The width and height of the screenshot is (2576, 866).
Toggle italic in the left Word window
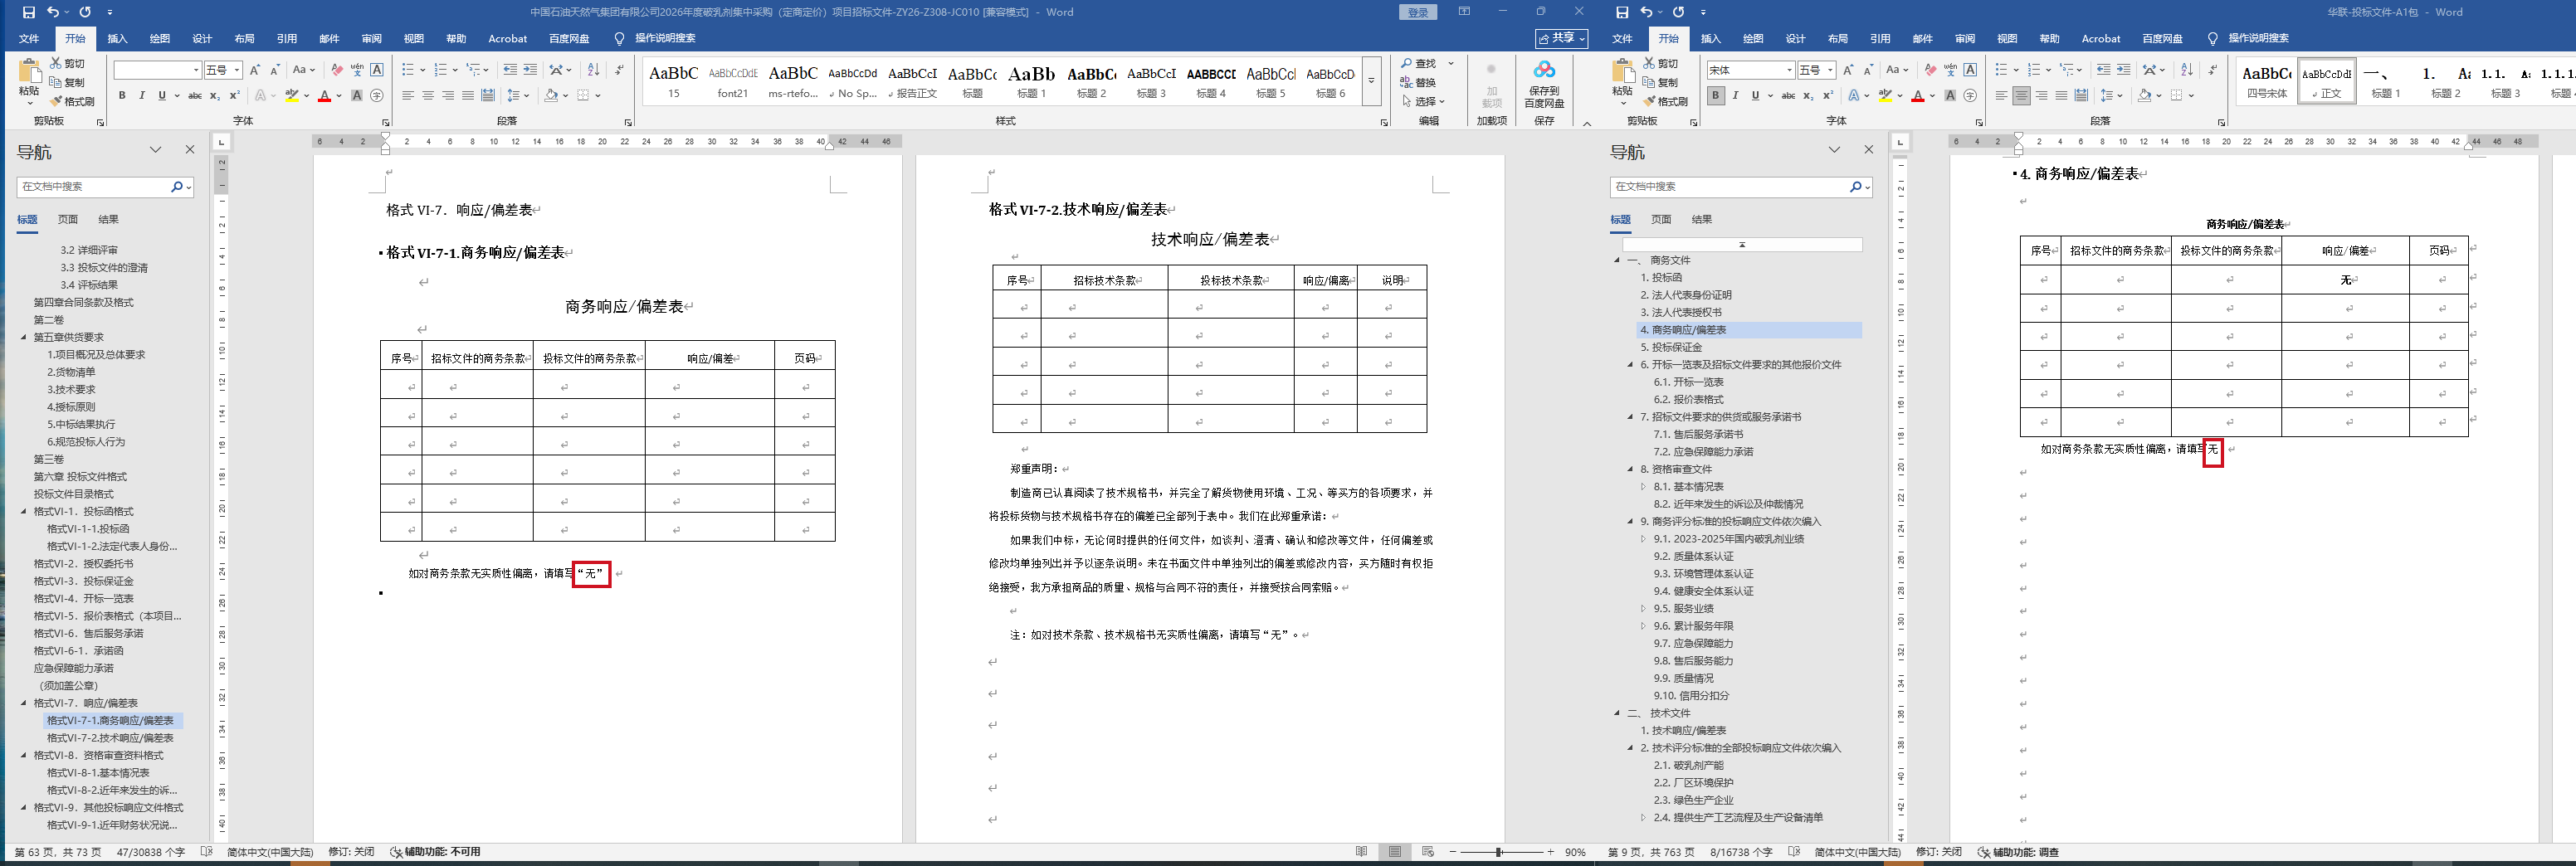click(x=142, y=96)
